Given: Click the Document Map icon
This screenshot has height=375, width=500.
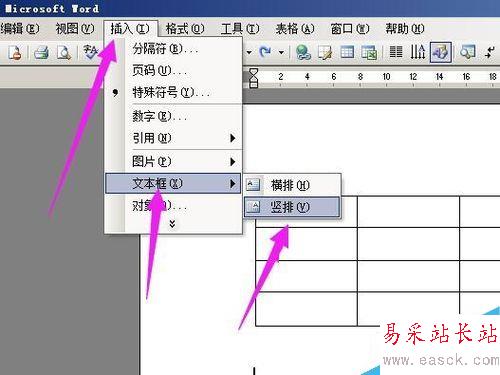Looking at the screenshot, I should coord(467,52).
